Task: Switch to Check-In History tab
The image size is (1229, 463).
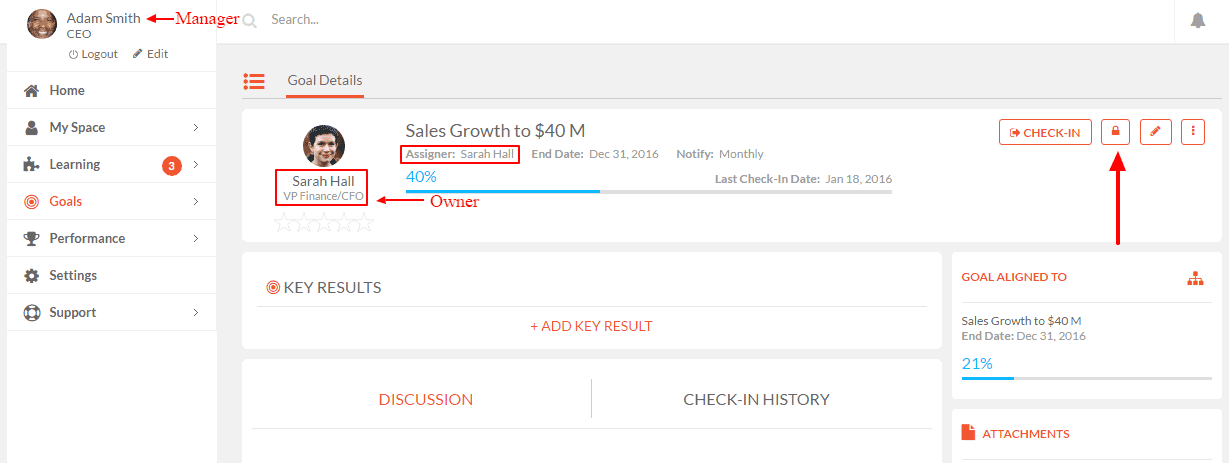Action: [756, 399]
